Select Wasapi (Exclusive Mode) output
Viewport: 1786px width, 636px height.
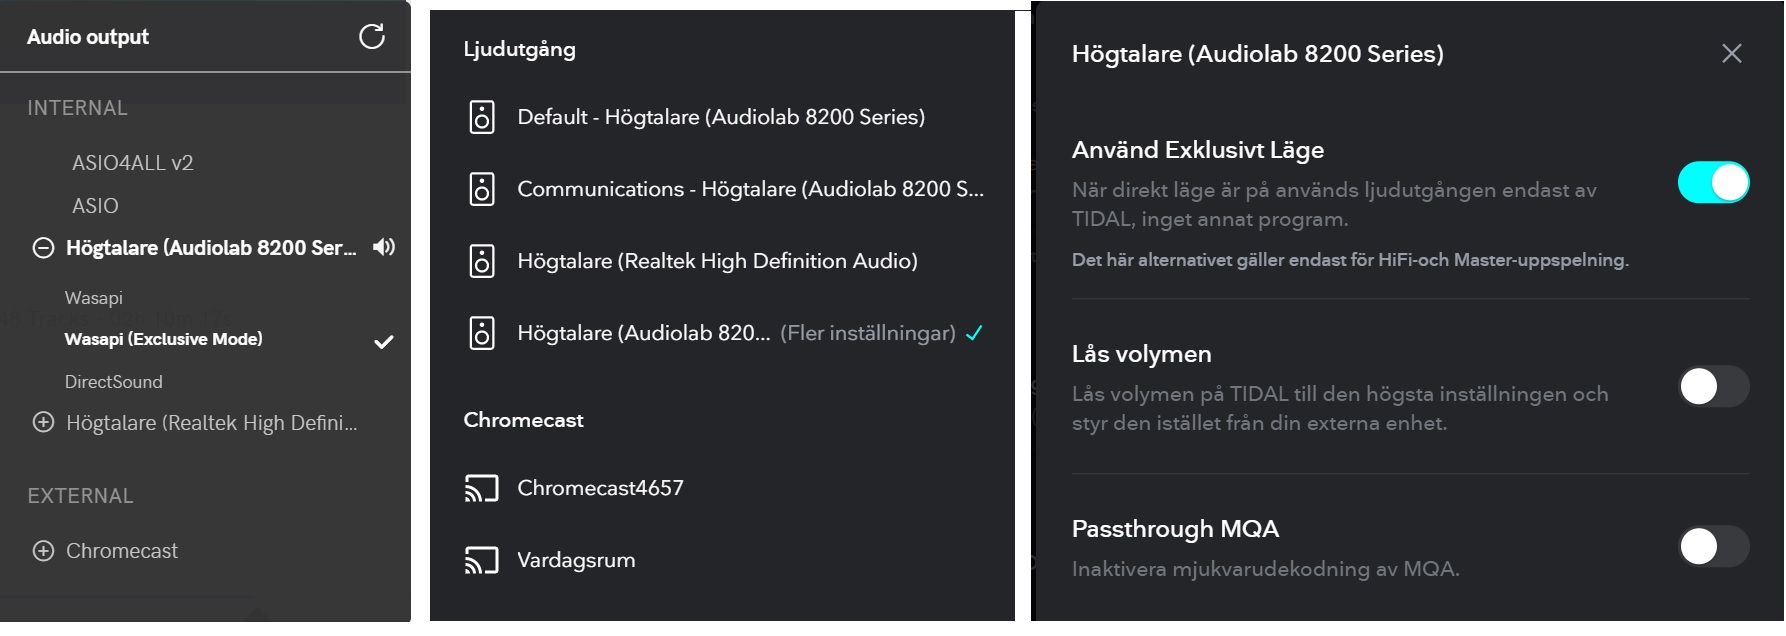point(163,339)
